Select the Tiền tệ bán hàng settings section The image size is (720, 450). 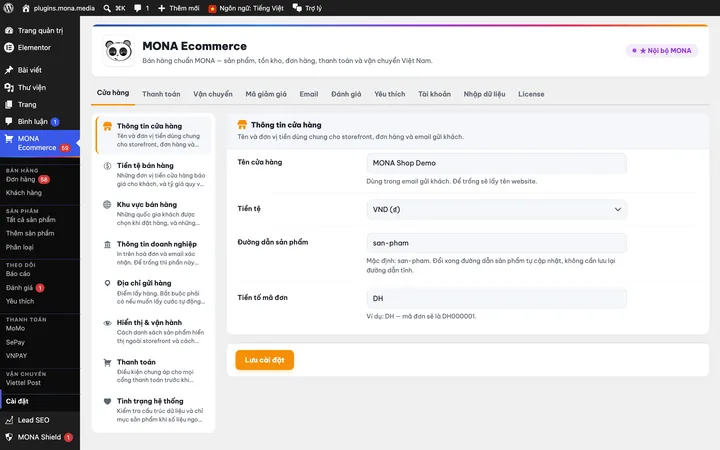(x=154, y=174)
